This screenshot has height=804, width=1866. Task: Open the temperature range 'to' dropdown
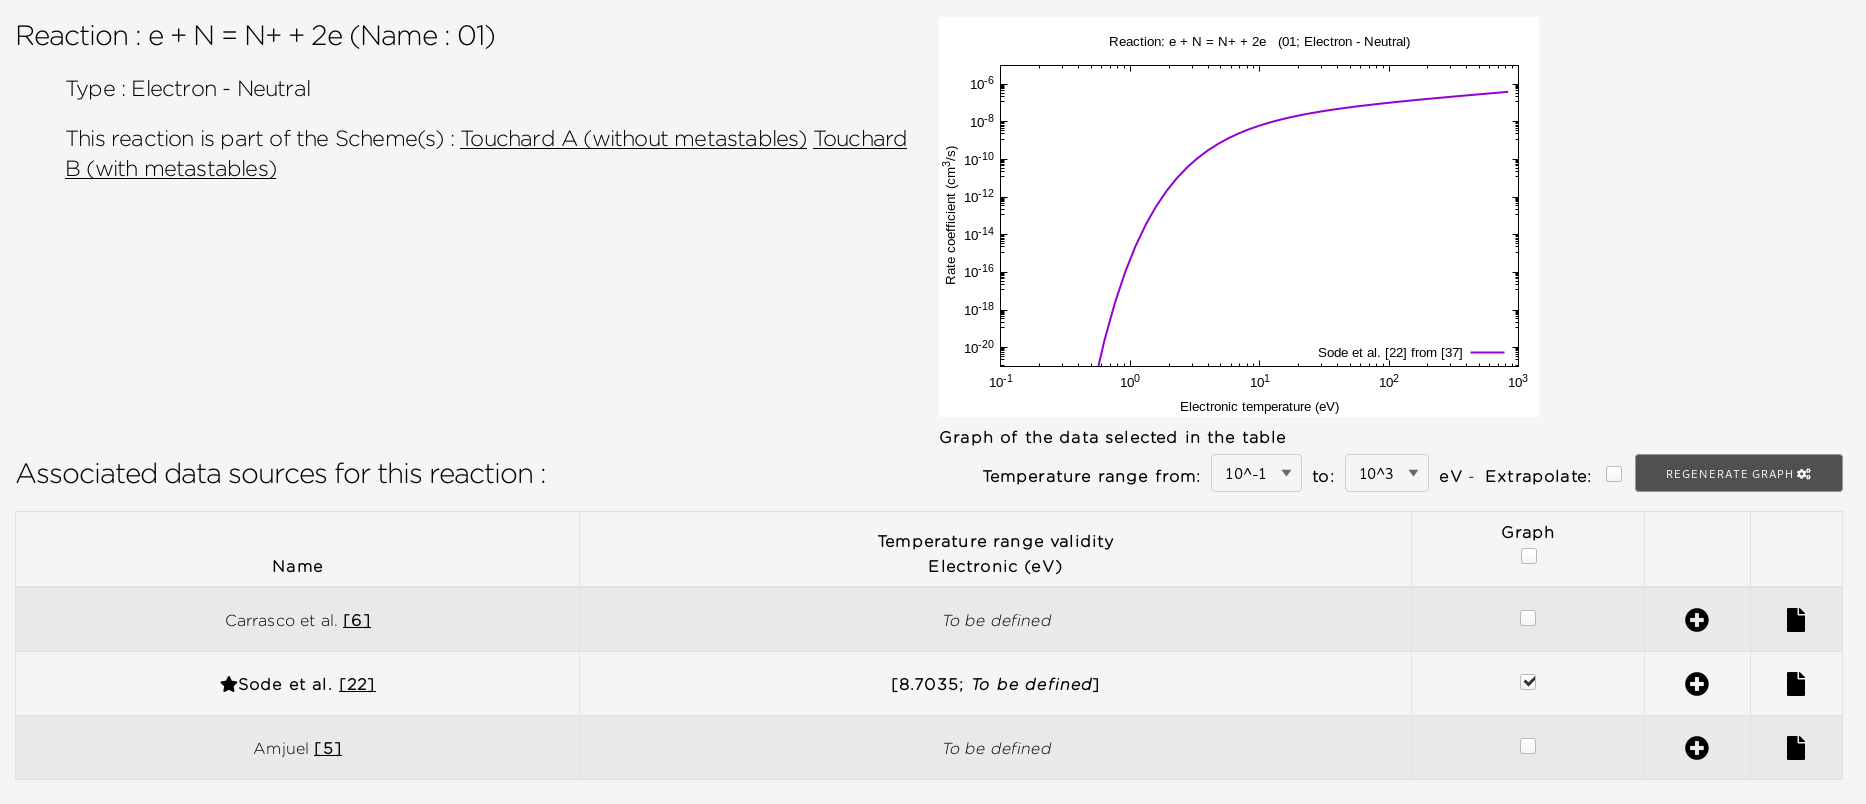pos(1386,472)
